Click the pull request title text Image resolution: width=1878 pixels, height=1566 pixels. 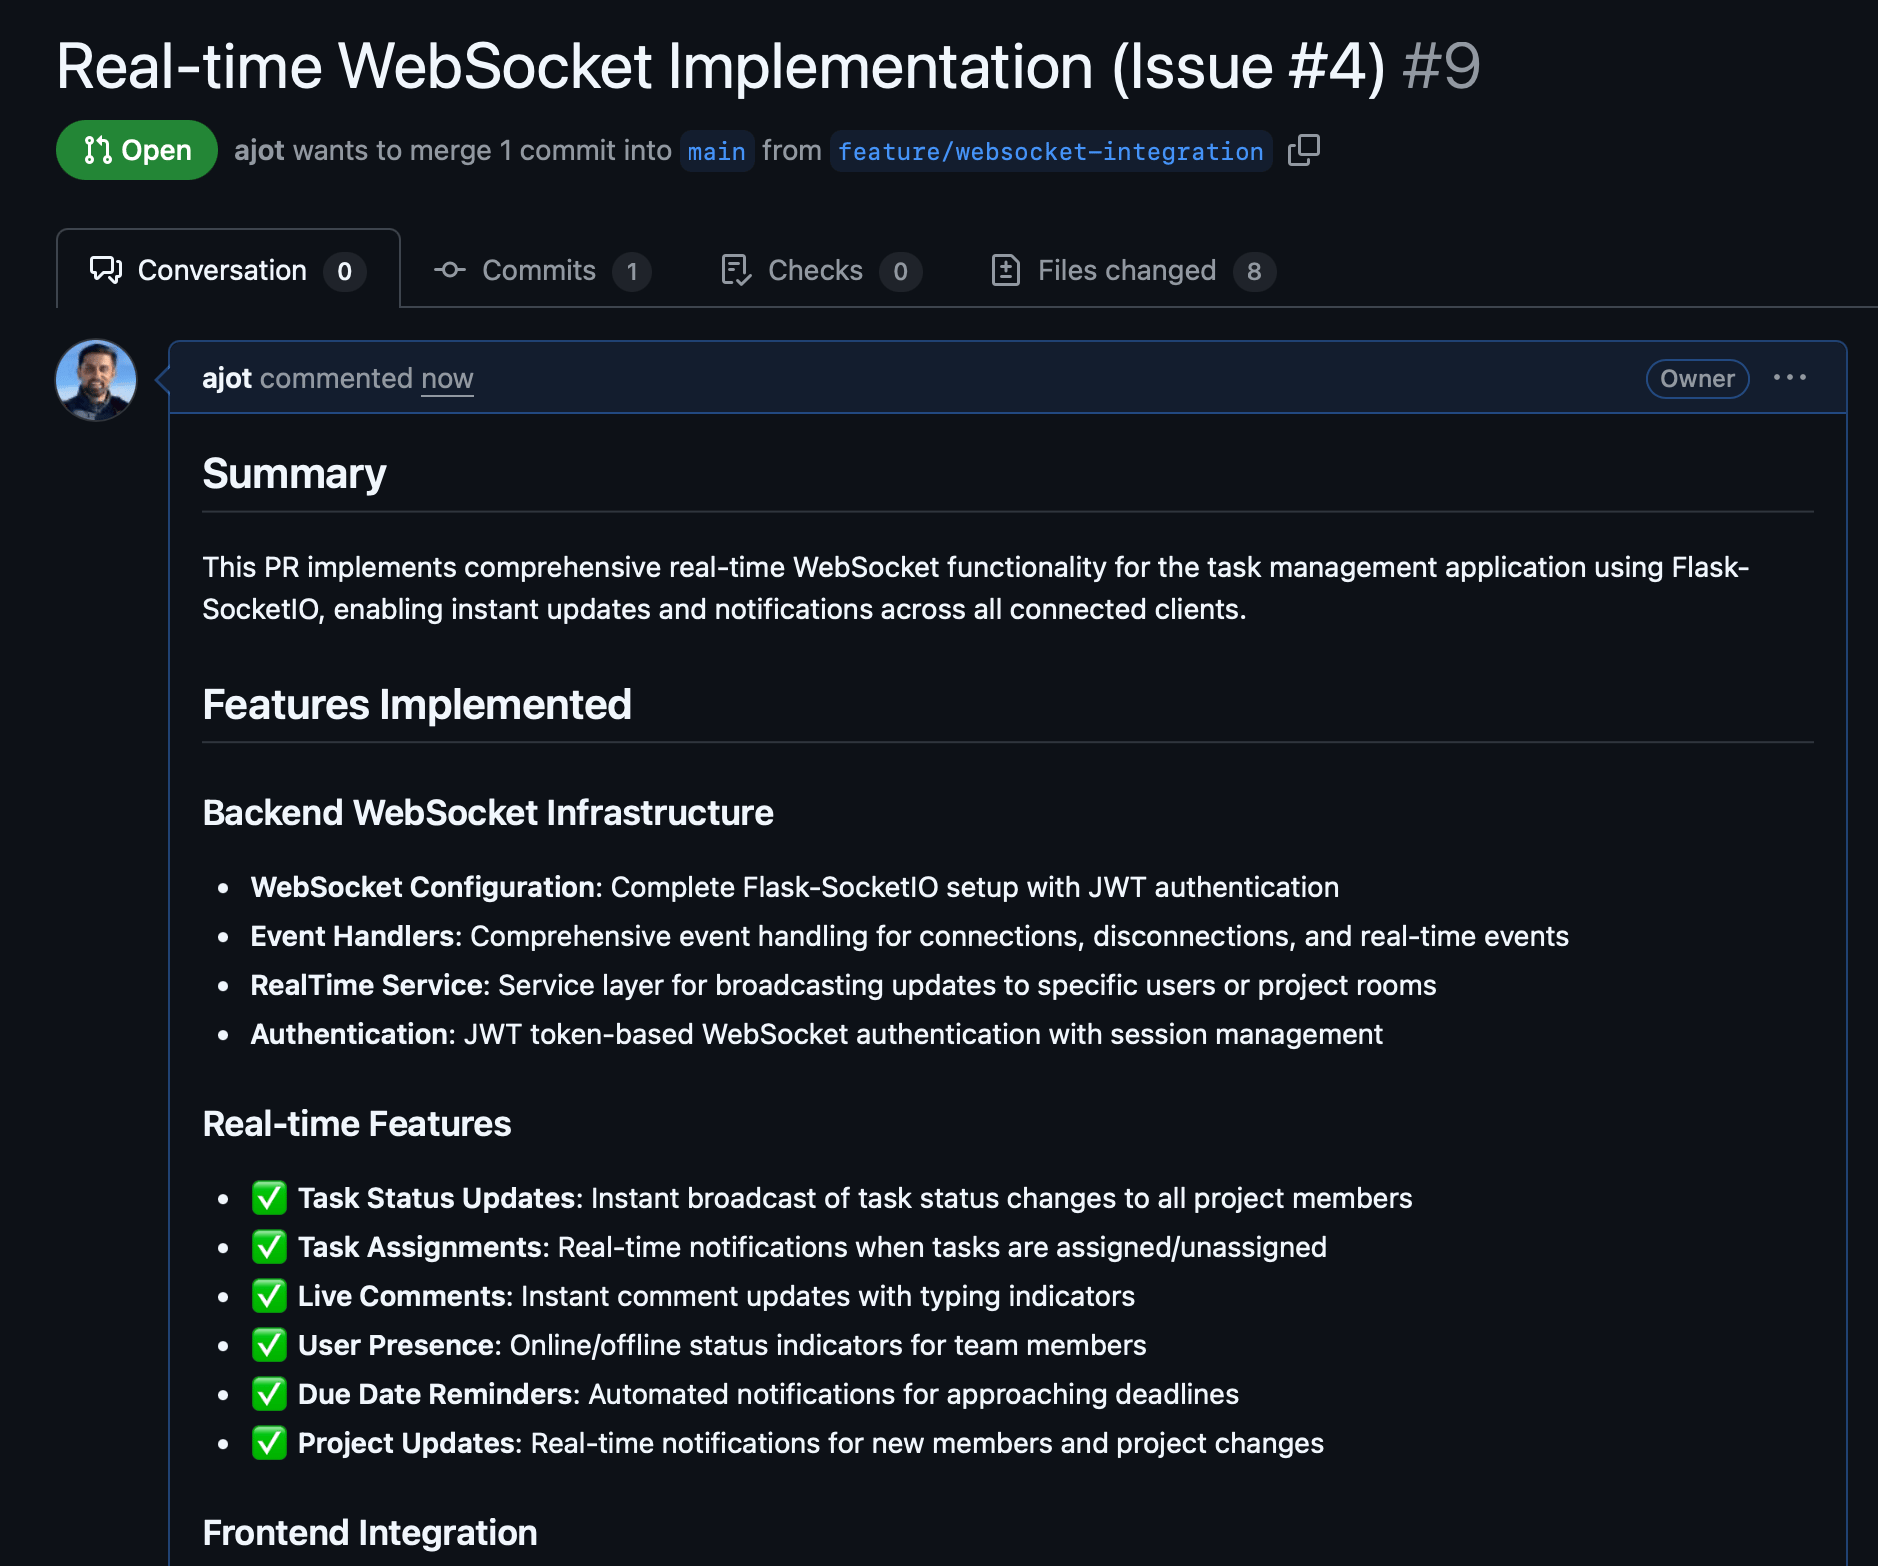[721, 67]
